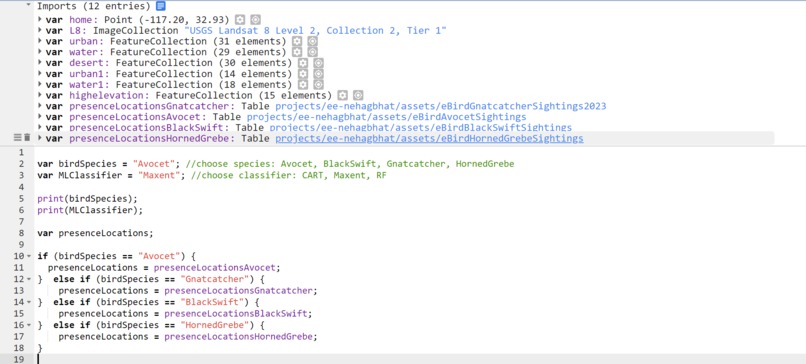806x364 pixels.
Task: Fold the else-if block at line 14
Action: pyautogui.click(x=29, y=302)
